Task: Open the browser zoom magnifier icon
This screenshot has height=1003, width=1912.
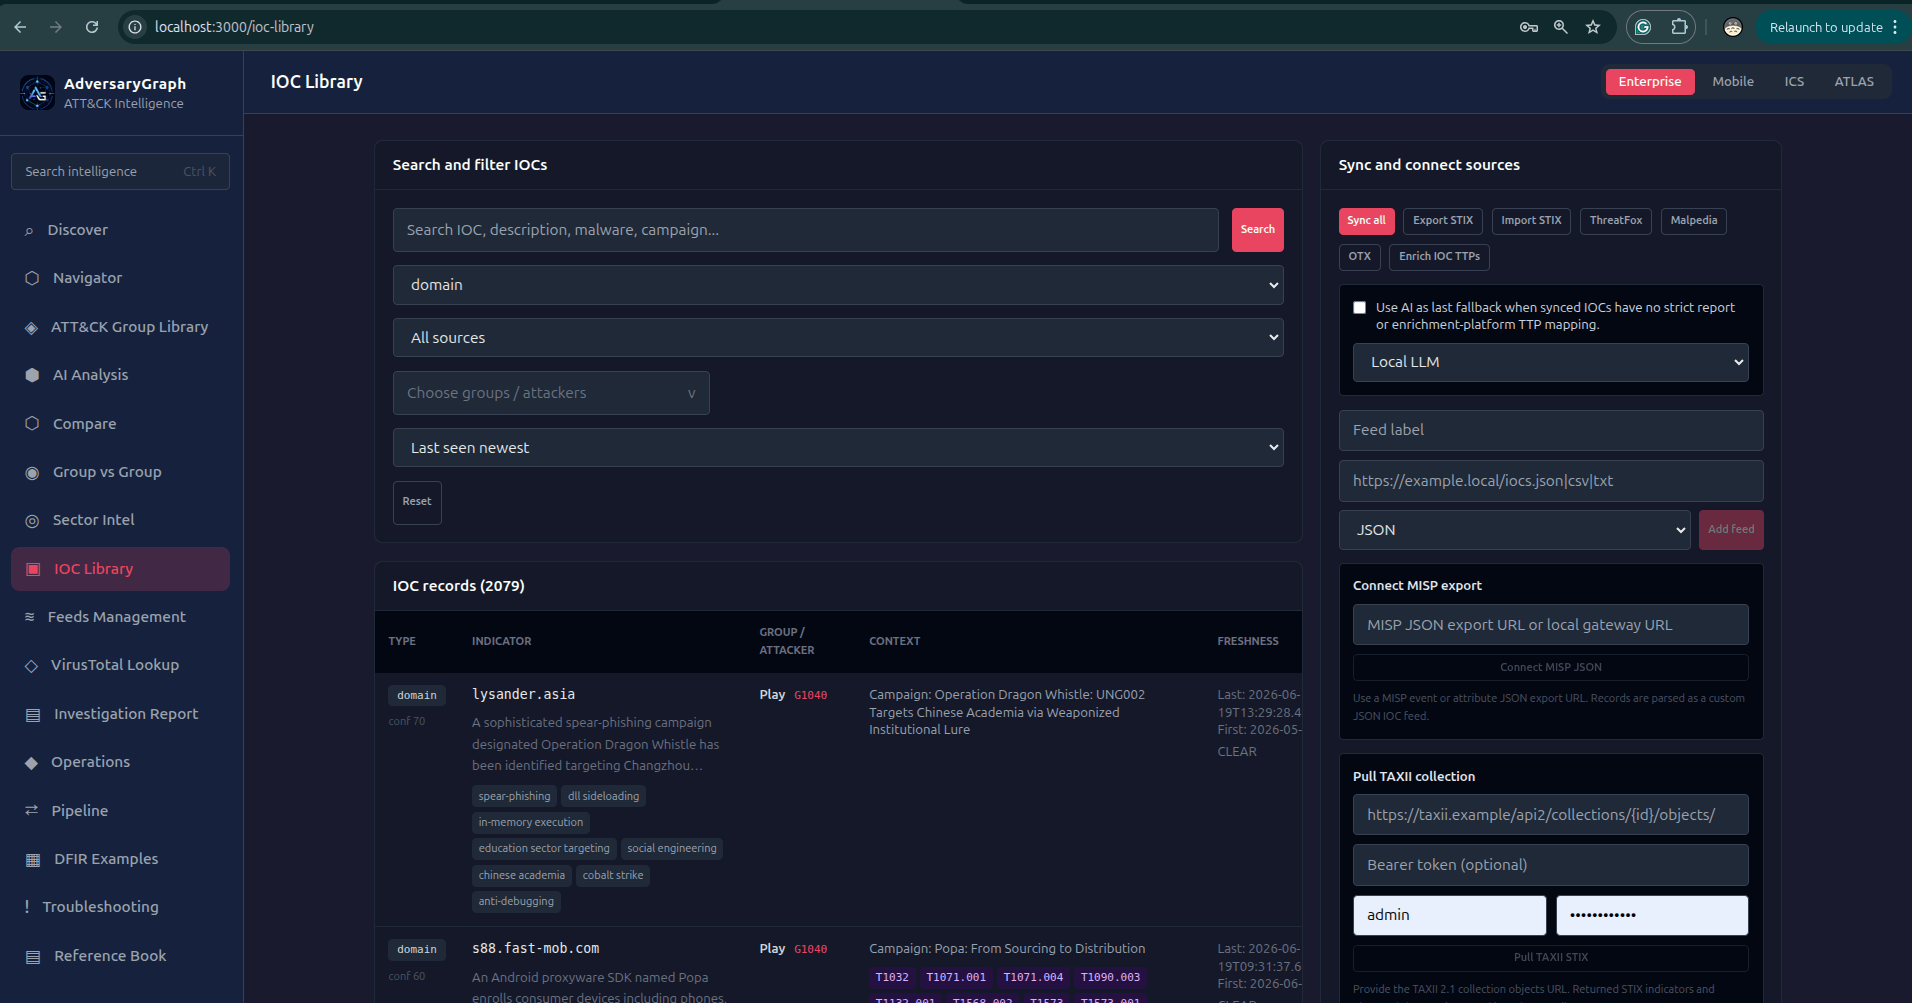Action: tap(1560, 27)
